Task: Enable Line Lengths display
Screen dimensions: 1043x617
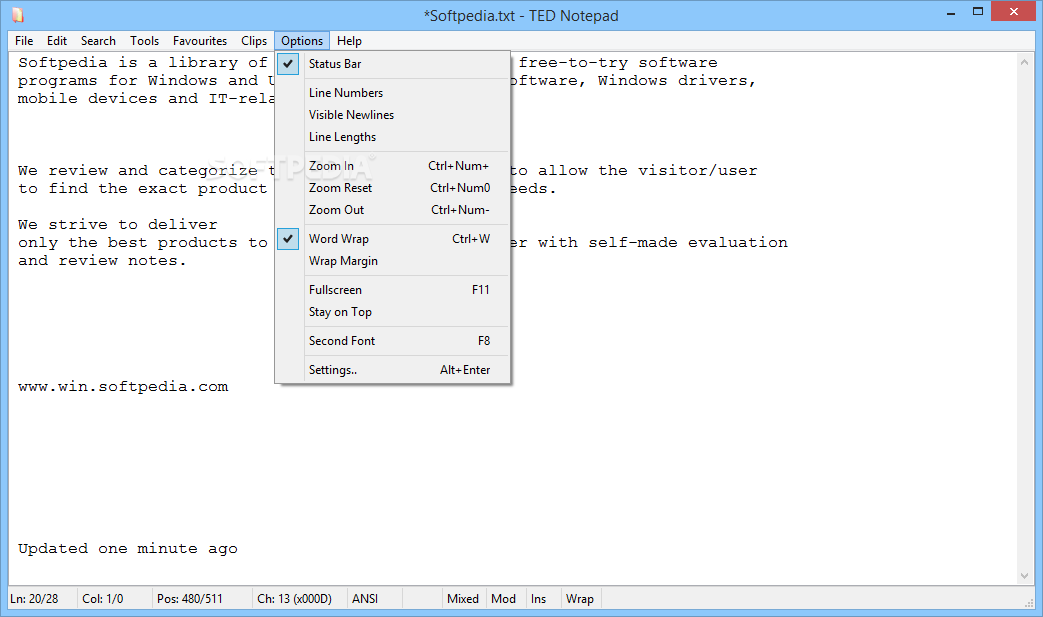Action: click(x=392, y=136)
